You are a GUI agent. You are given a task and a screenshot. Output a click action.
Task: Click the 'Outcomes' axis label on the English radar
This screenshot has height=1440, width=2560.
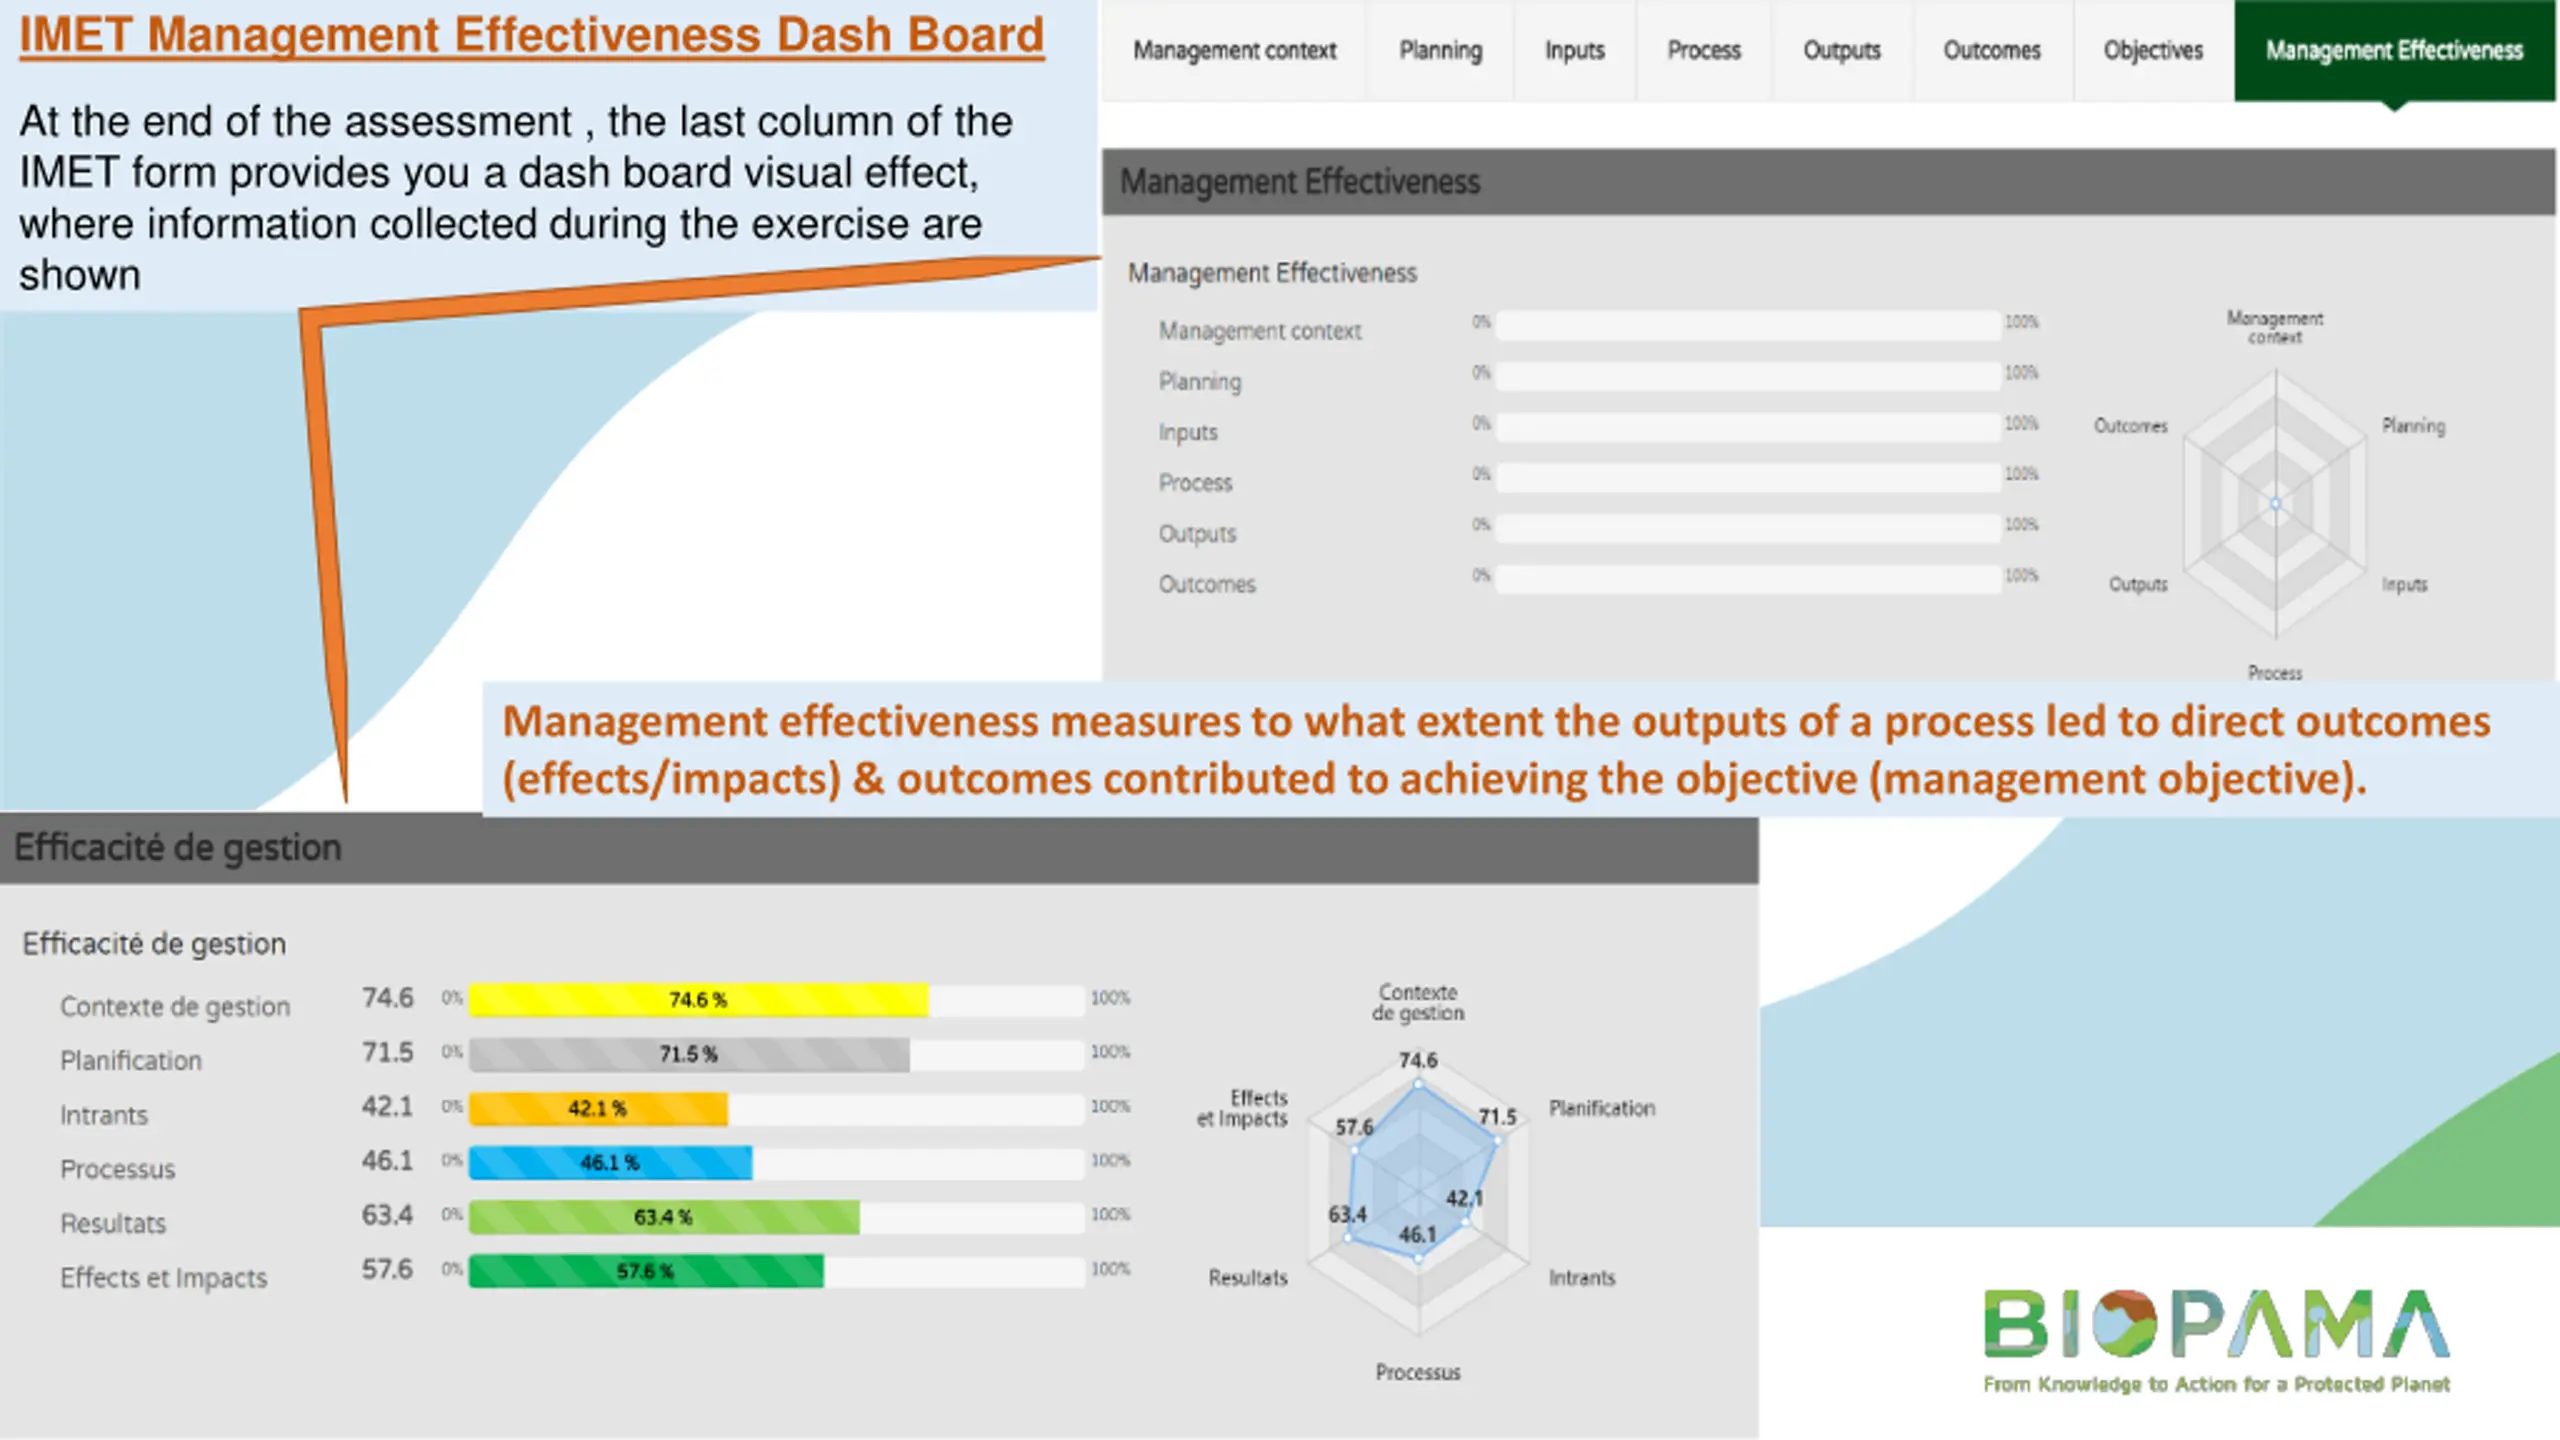(2131, 426)
